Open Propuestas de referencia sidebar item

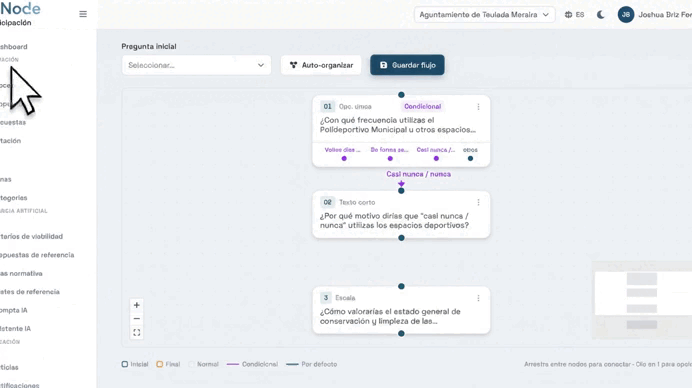(x=37, y=255)
